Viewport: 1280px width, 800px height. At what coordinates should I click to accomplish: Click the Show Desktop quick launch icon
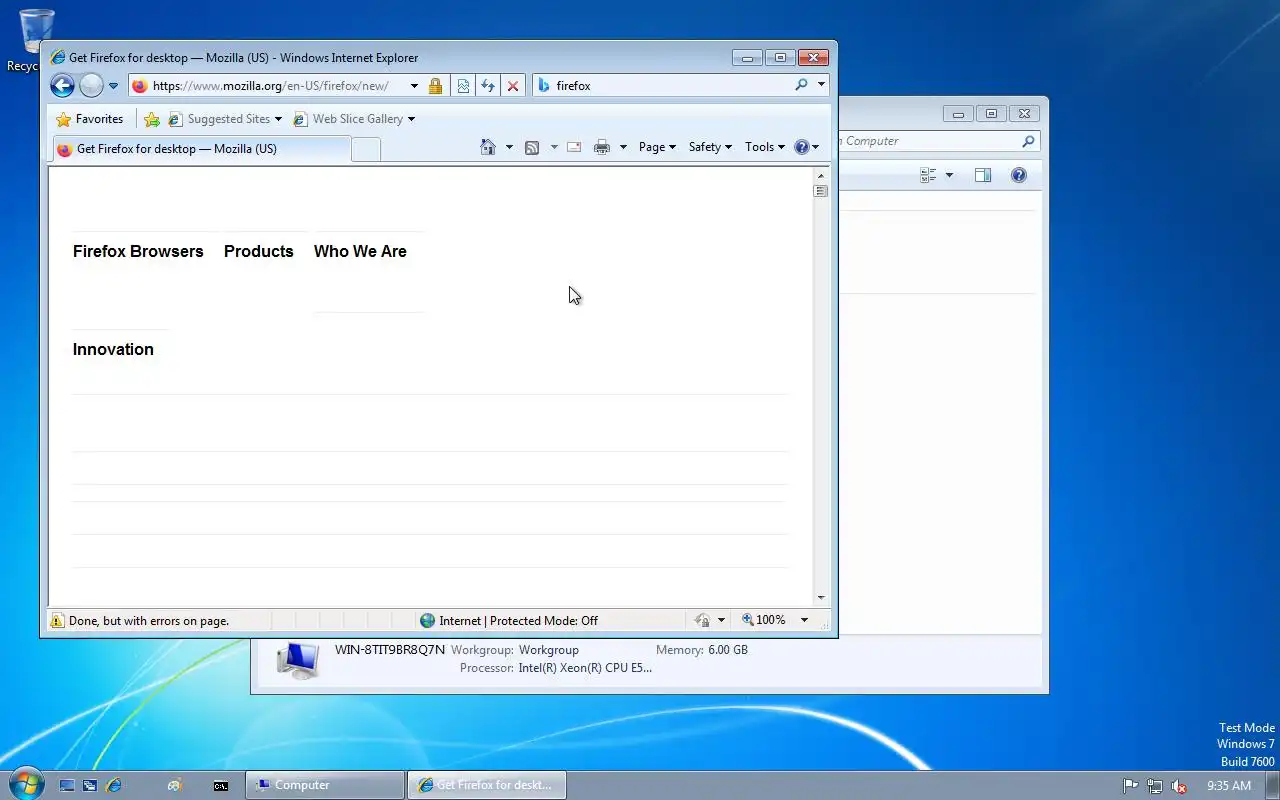point(67,786)
